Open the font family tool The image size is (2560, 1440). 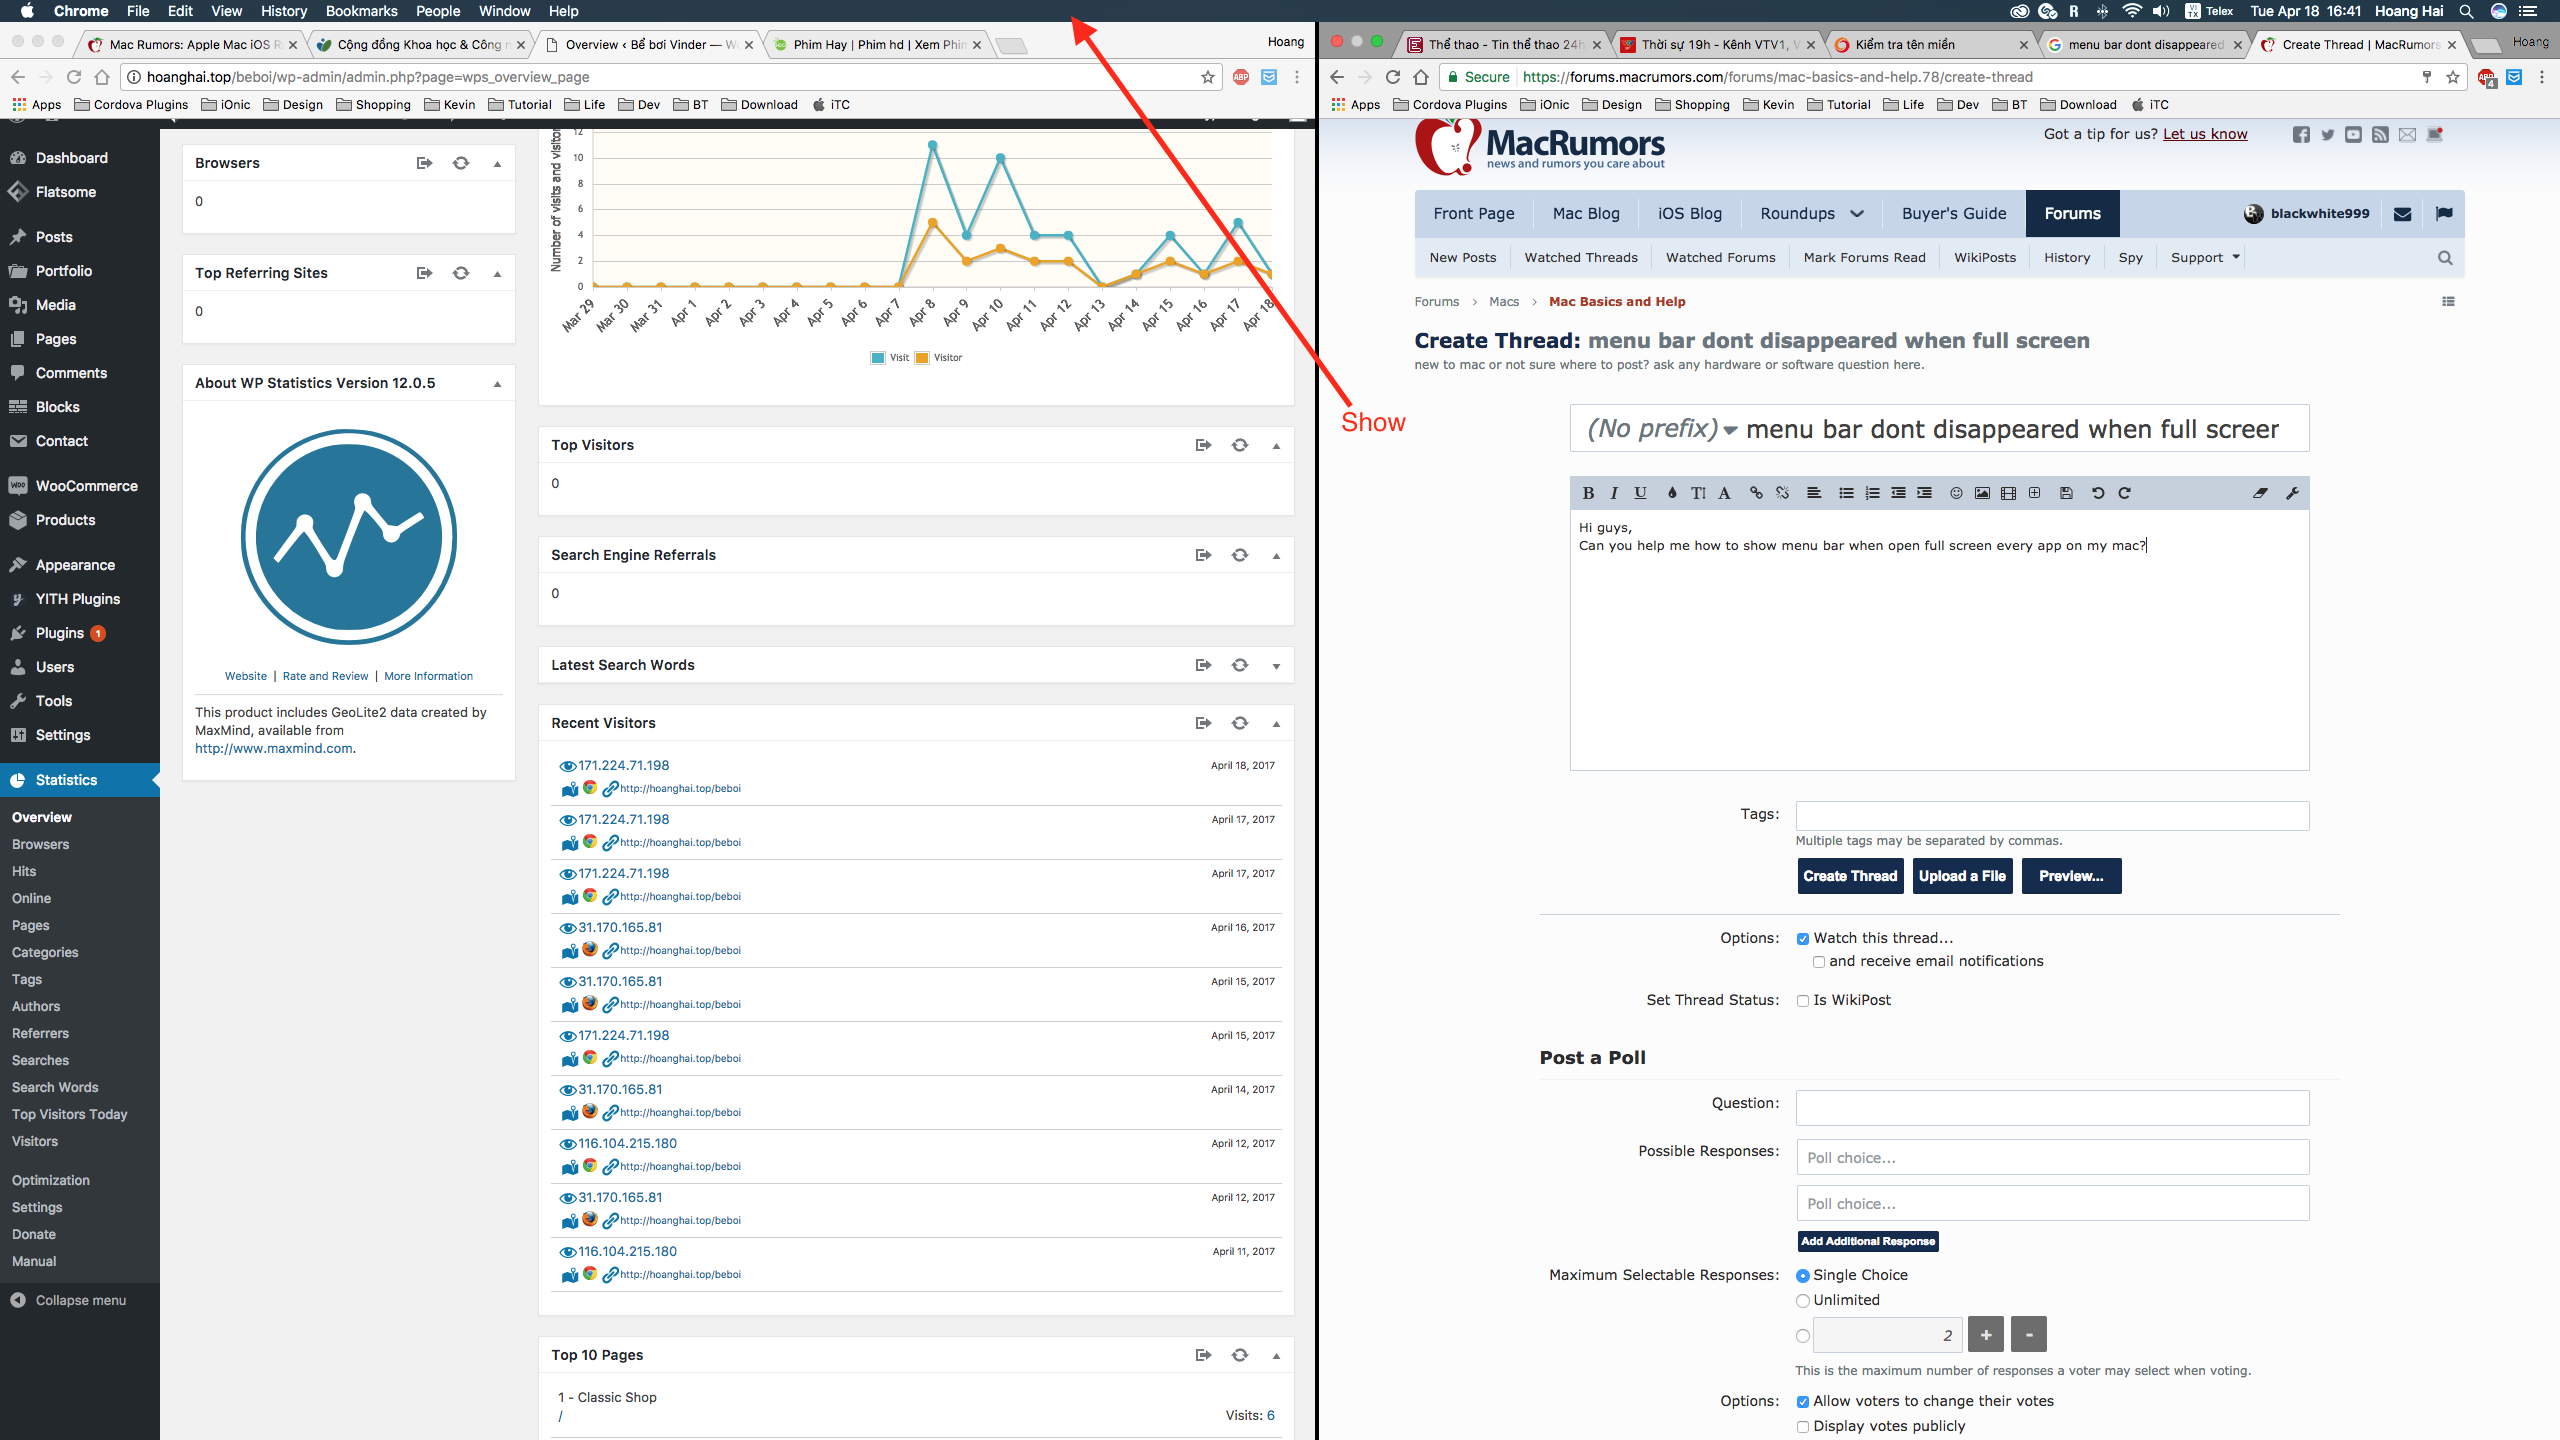point(1724,493)
